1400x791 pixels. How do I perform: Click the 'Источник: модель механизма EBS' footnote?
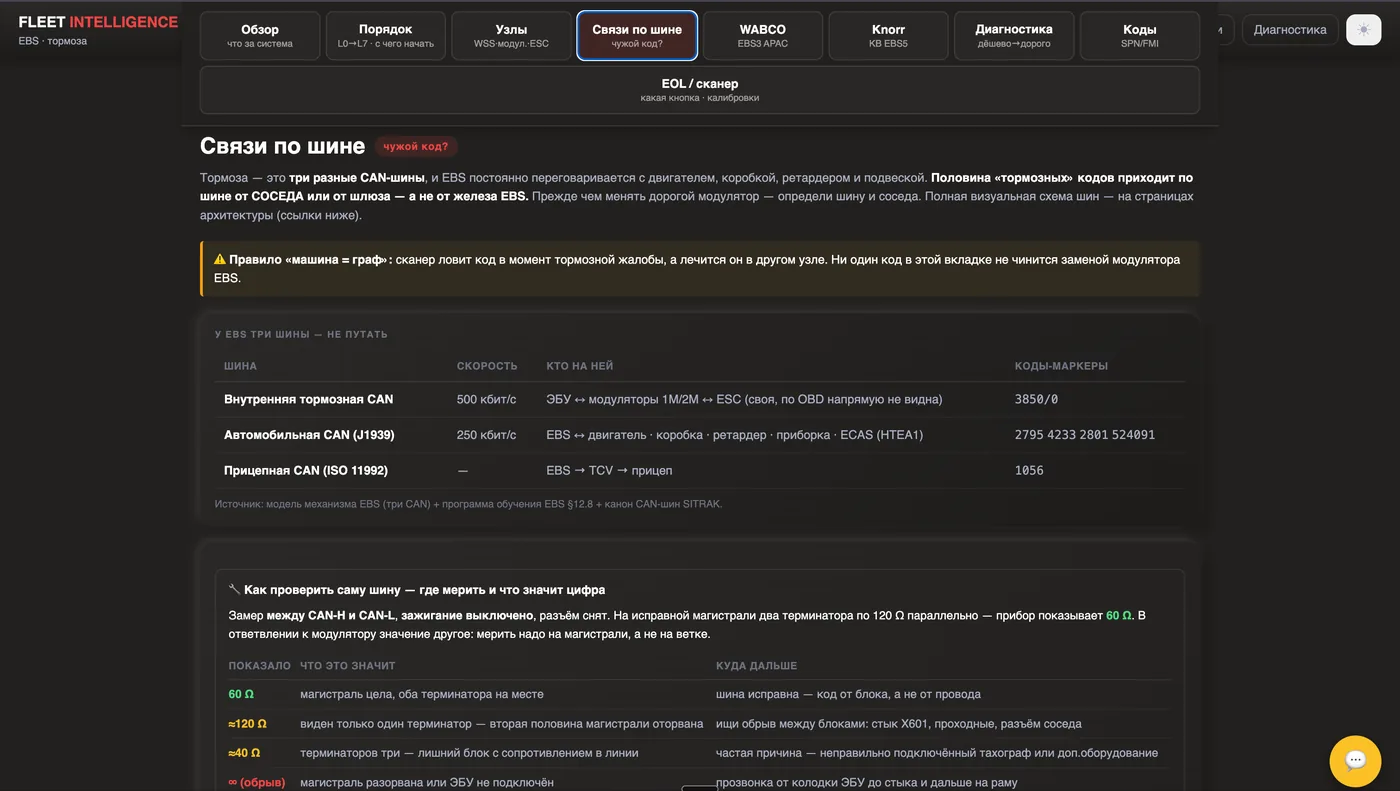point(468,504)
